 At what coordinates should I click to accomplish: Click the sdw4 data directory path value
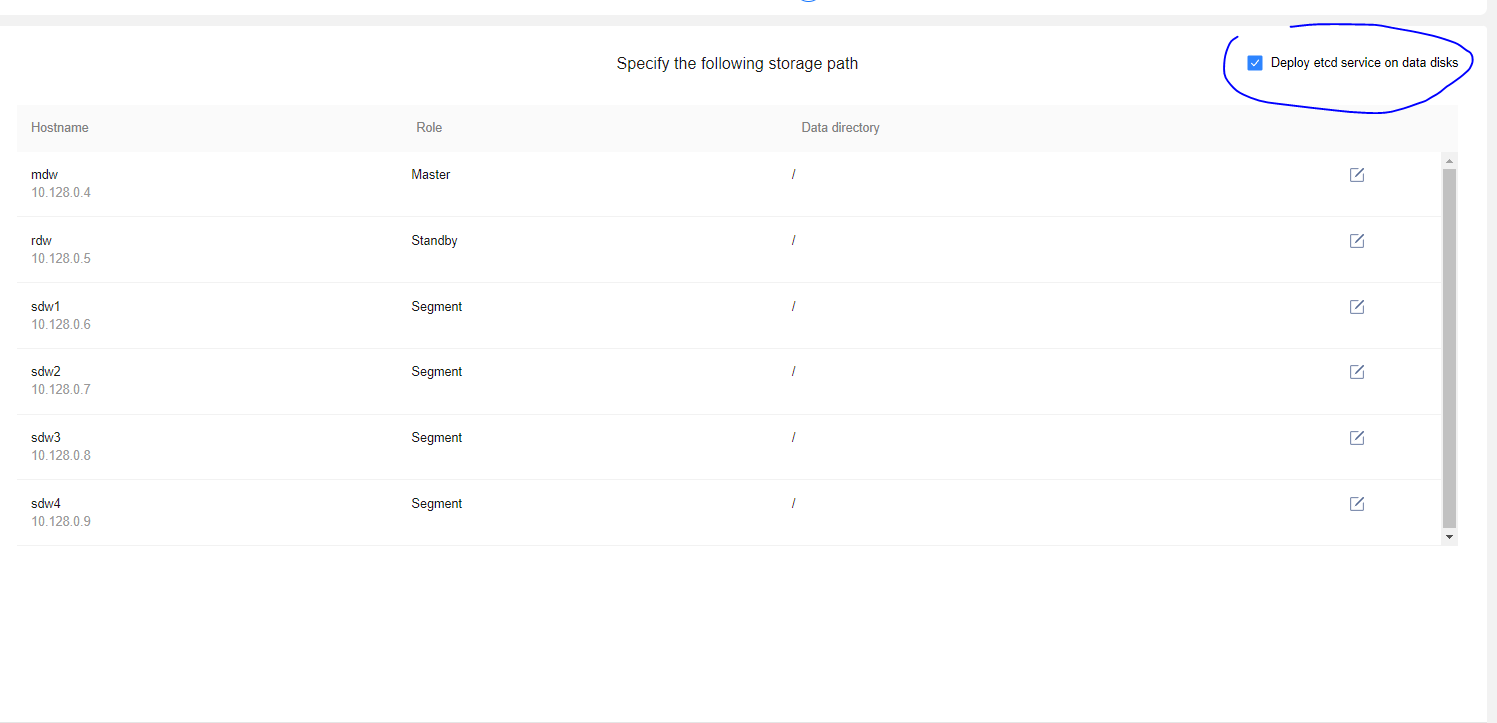pyautogui.click(x=793, y=504)
